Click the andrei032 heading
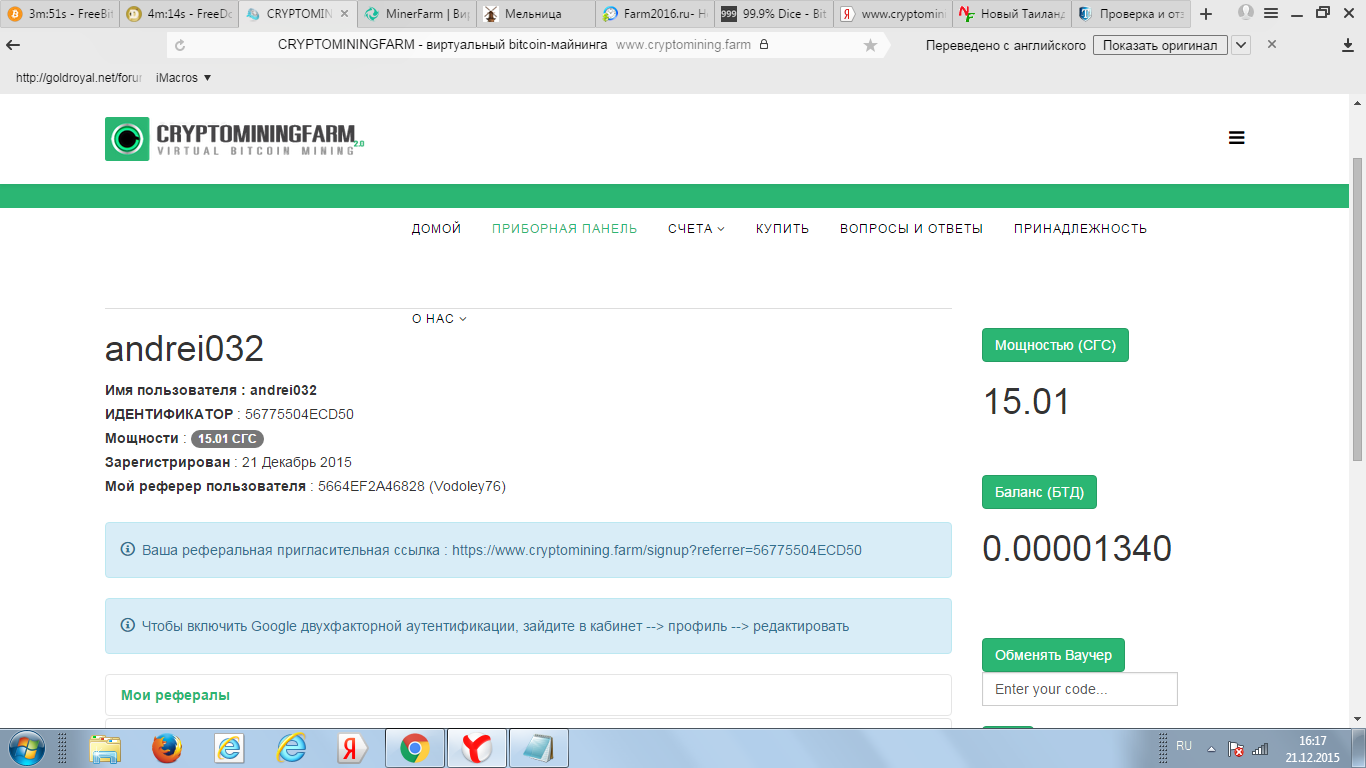 click(x=185, y=349)
